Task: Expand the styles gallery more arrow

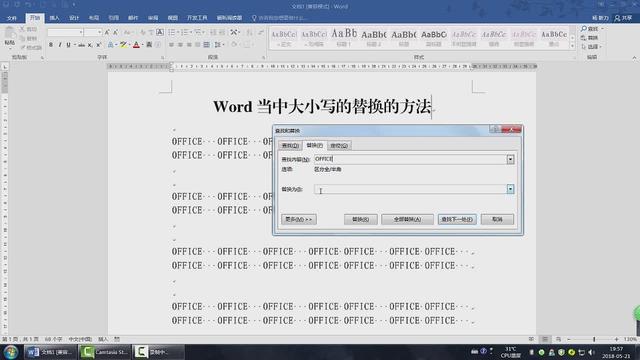Action: pos(572,47)
